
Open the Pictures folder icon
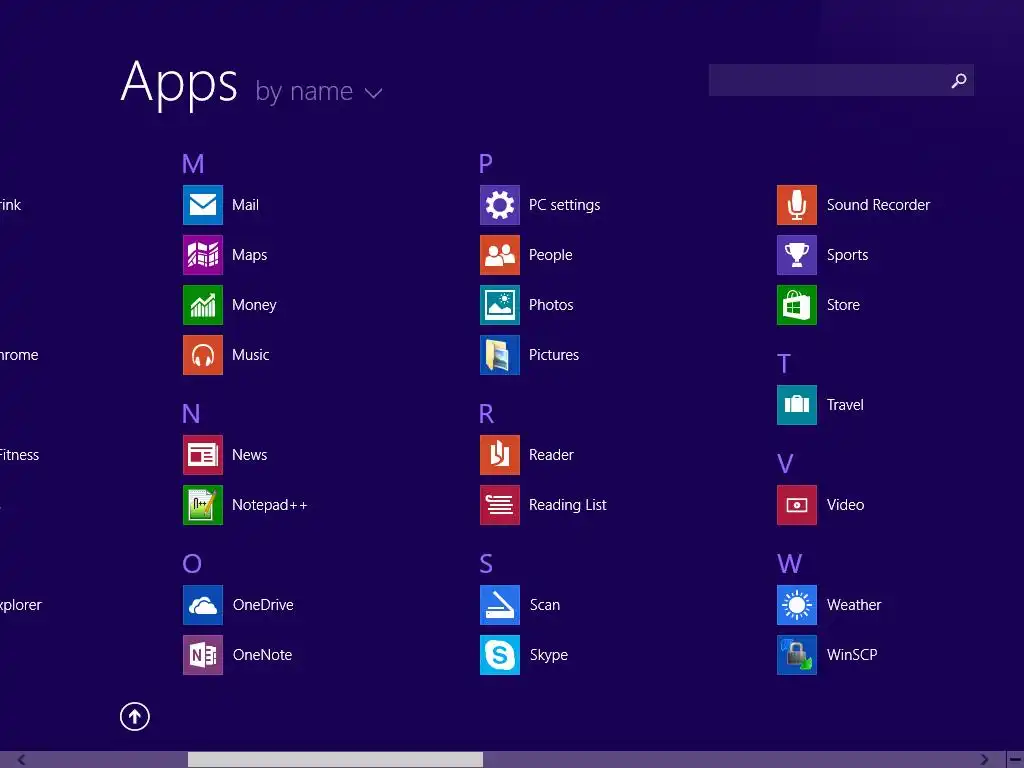(500, 355)
